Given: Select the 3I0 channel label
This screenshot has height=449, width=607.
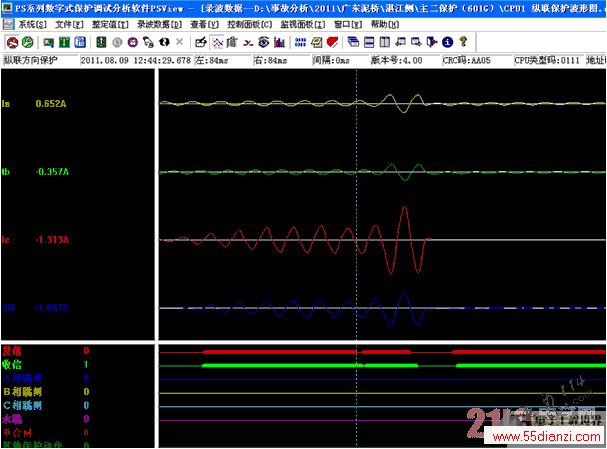Looking at the screenshot, I should coord(9,308).
